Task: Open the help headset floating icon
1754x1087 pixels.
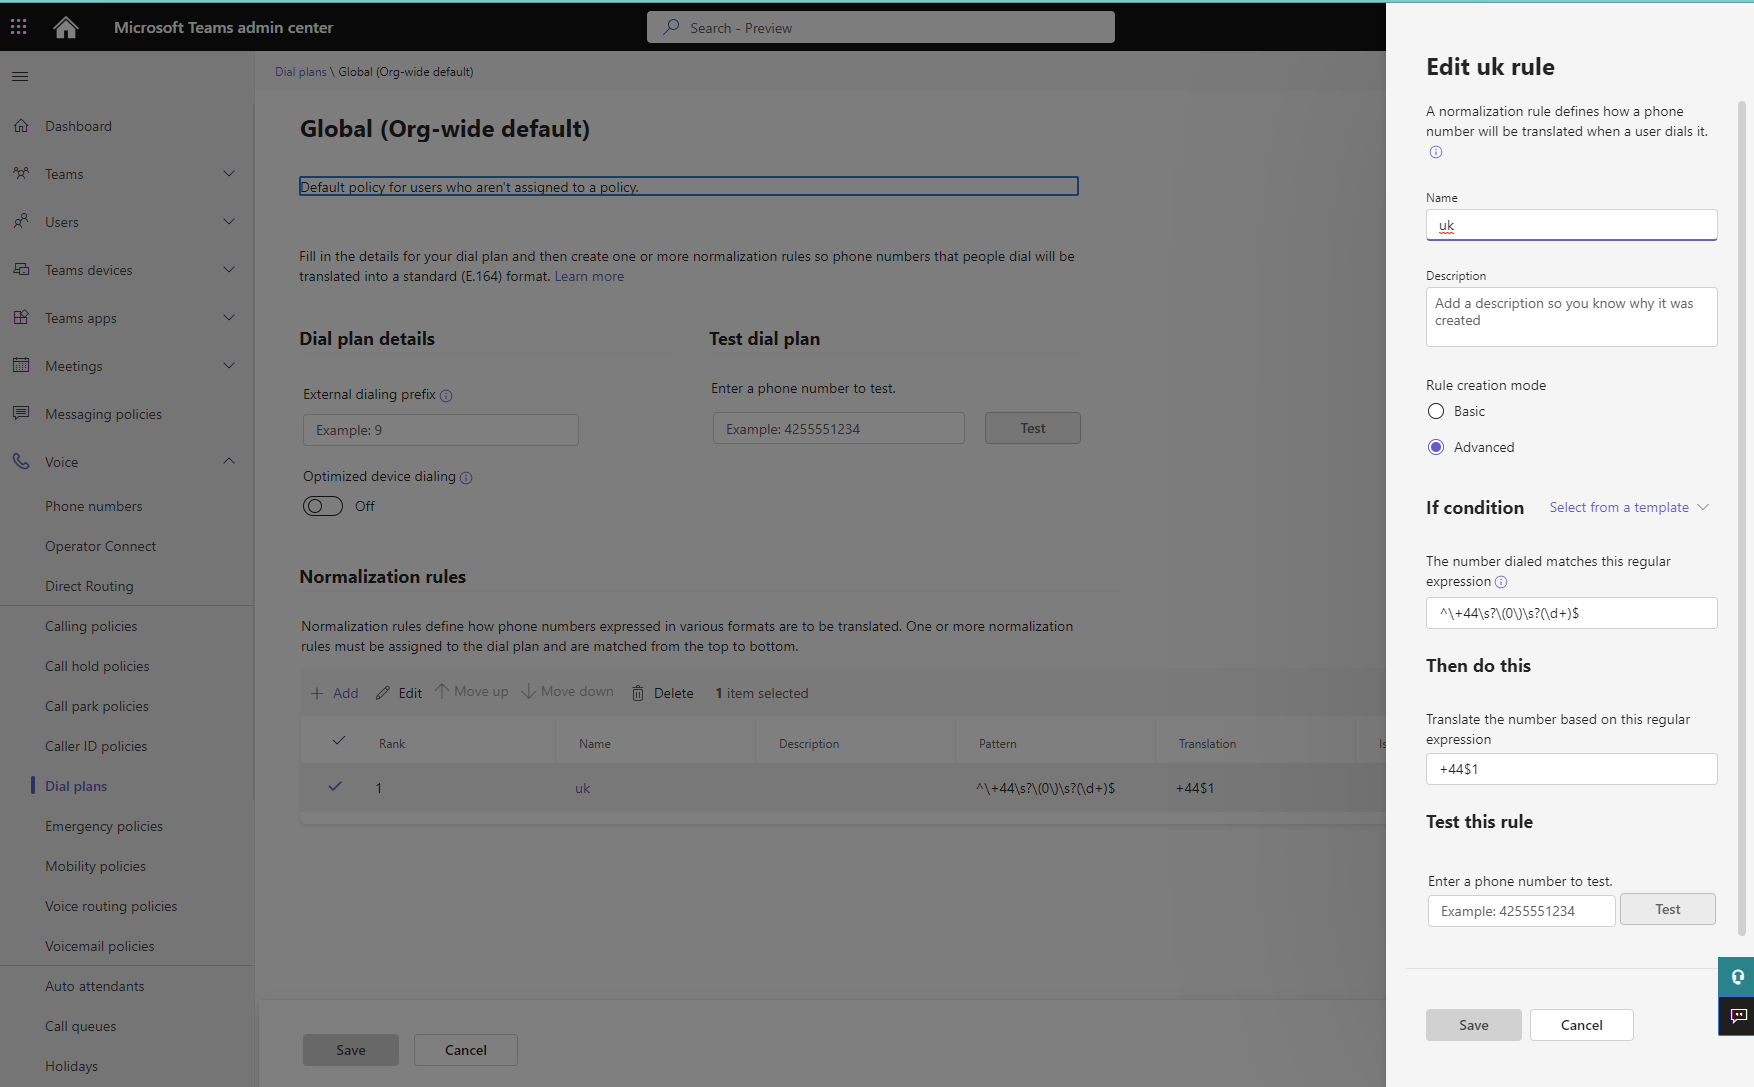Action: click(1737, 977)
